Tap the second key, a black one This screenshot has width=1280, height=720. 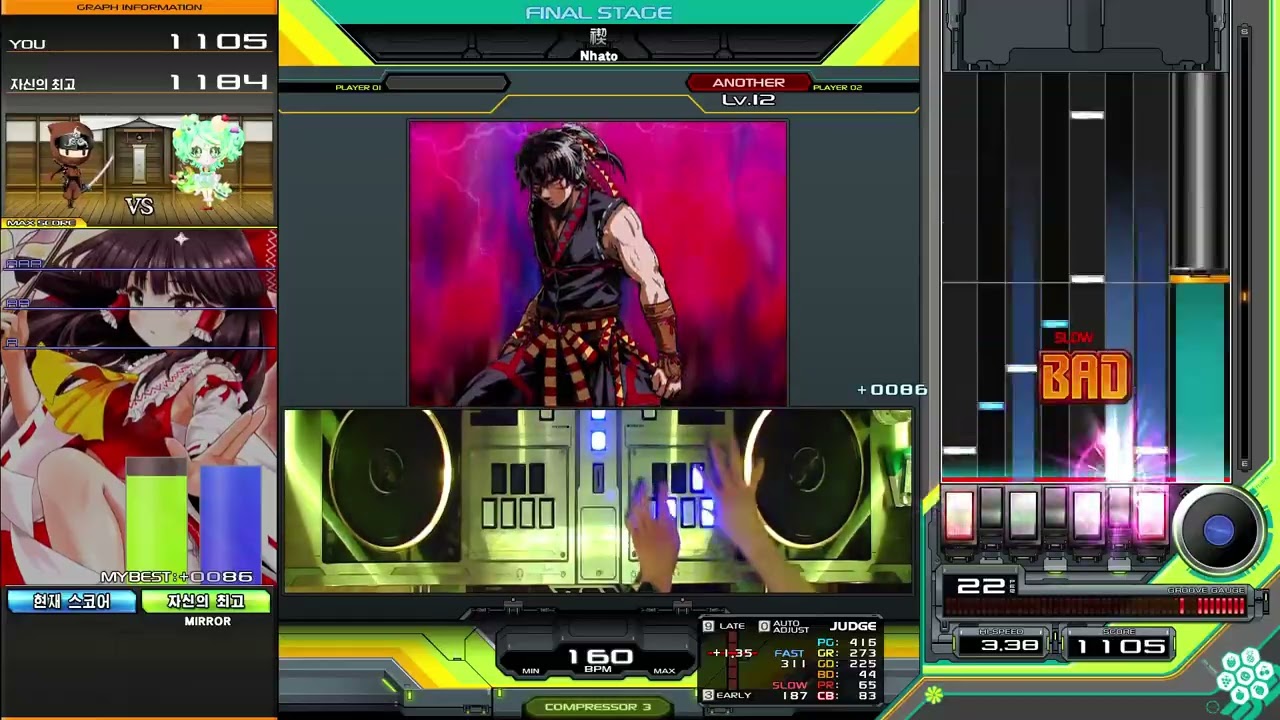click(x=991, y=508)
